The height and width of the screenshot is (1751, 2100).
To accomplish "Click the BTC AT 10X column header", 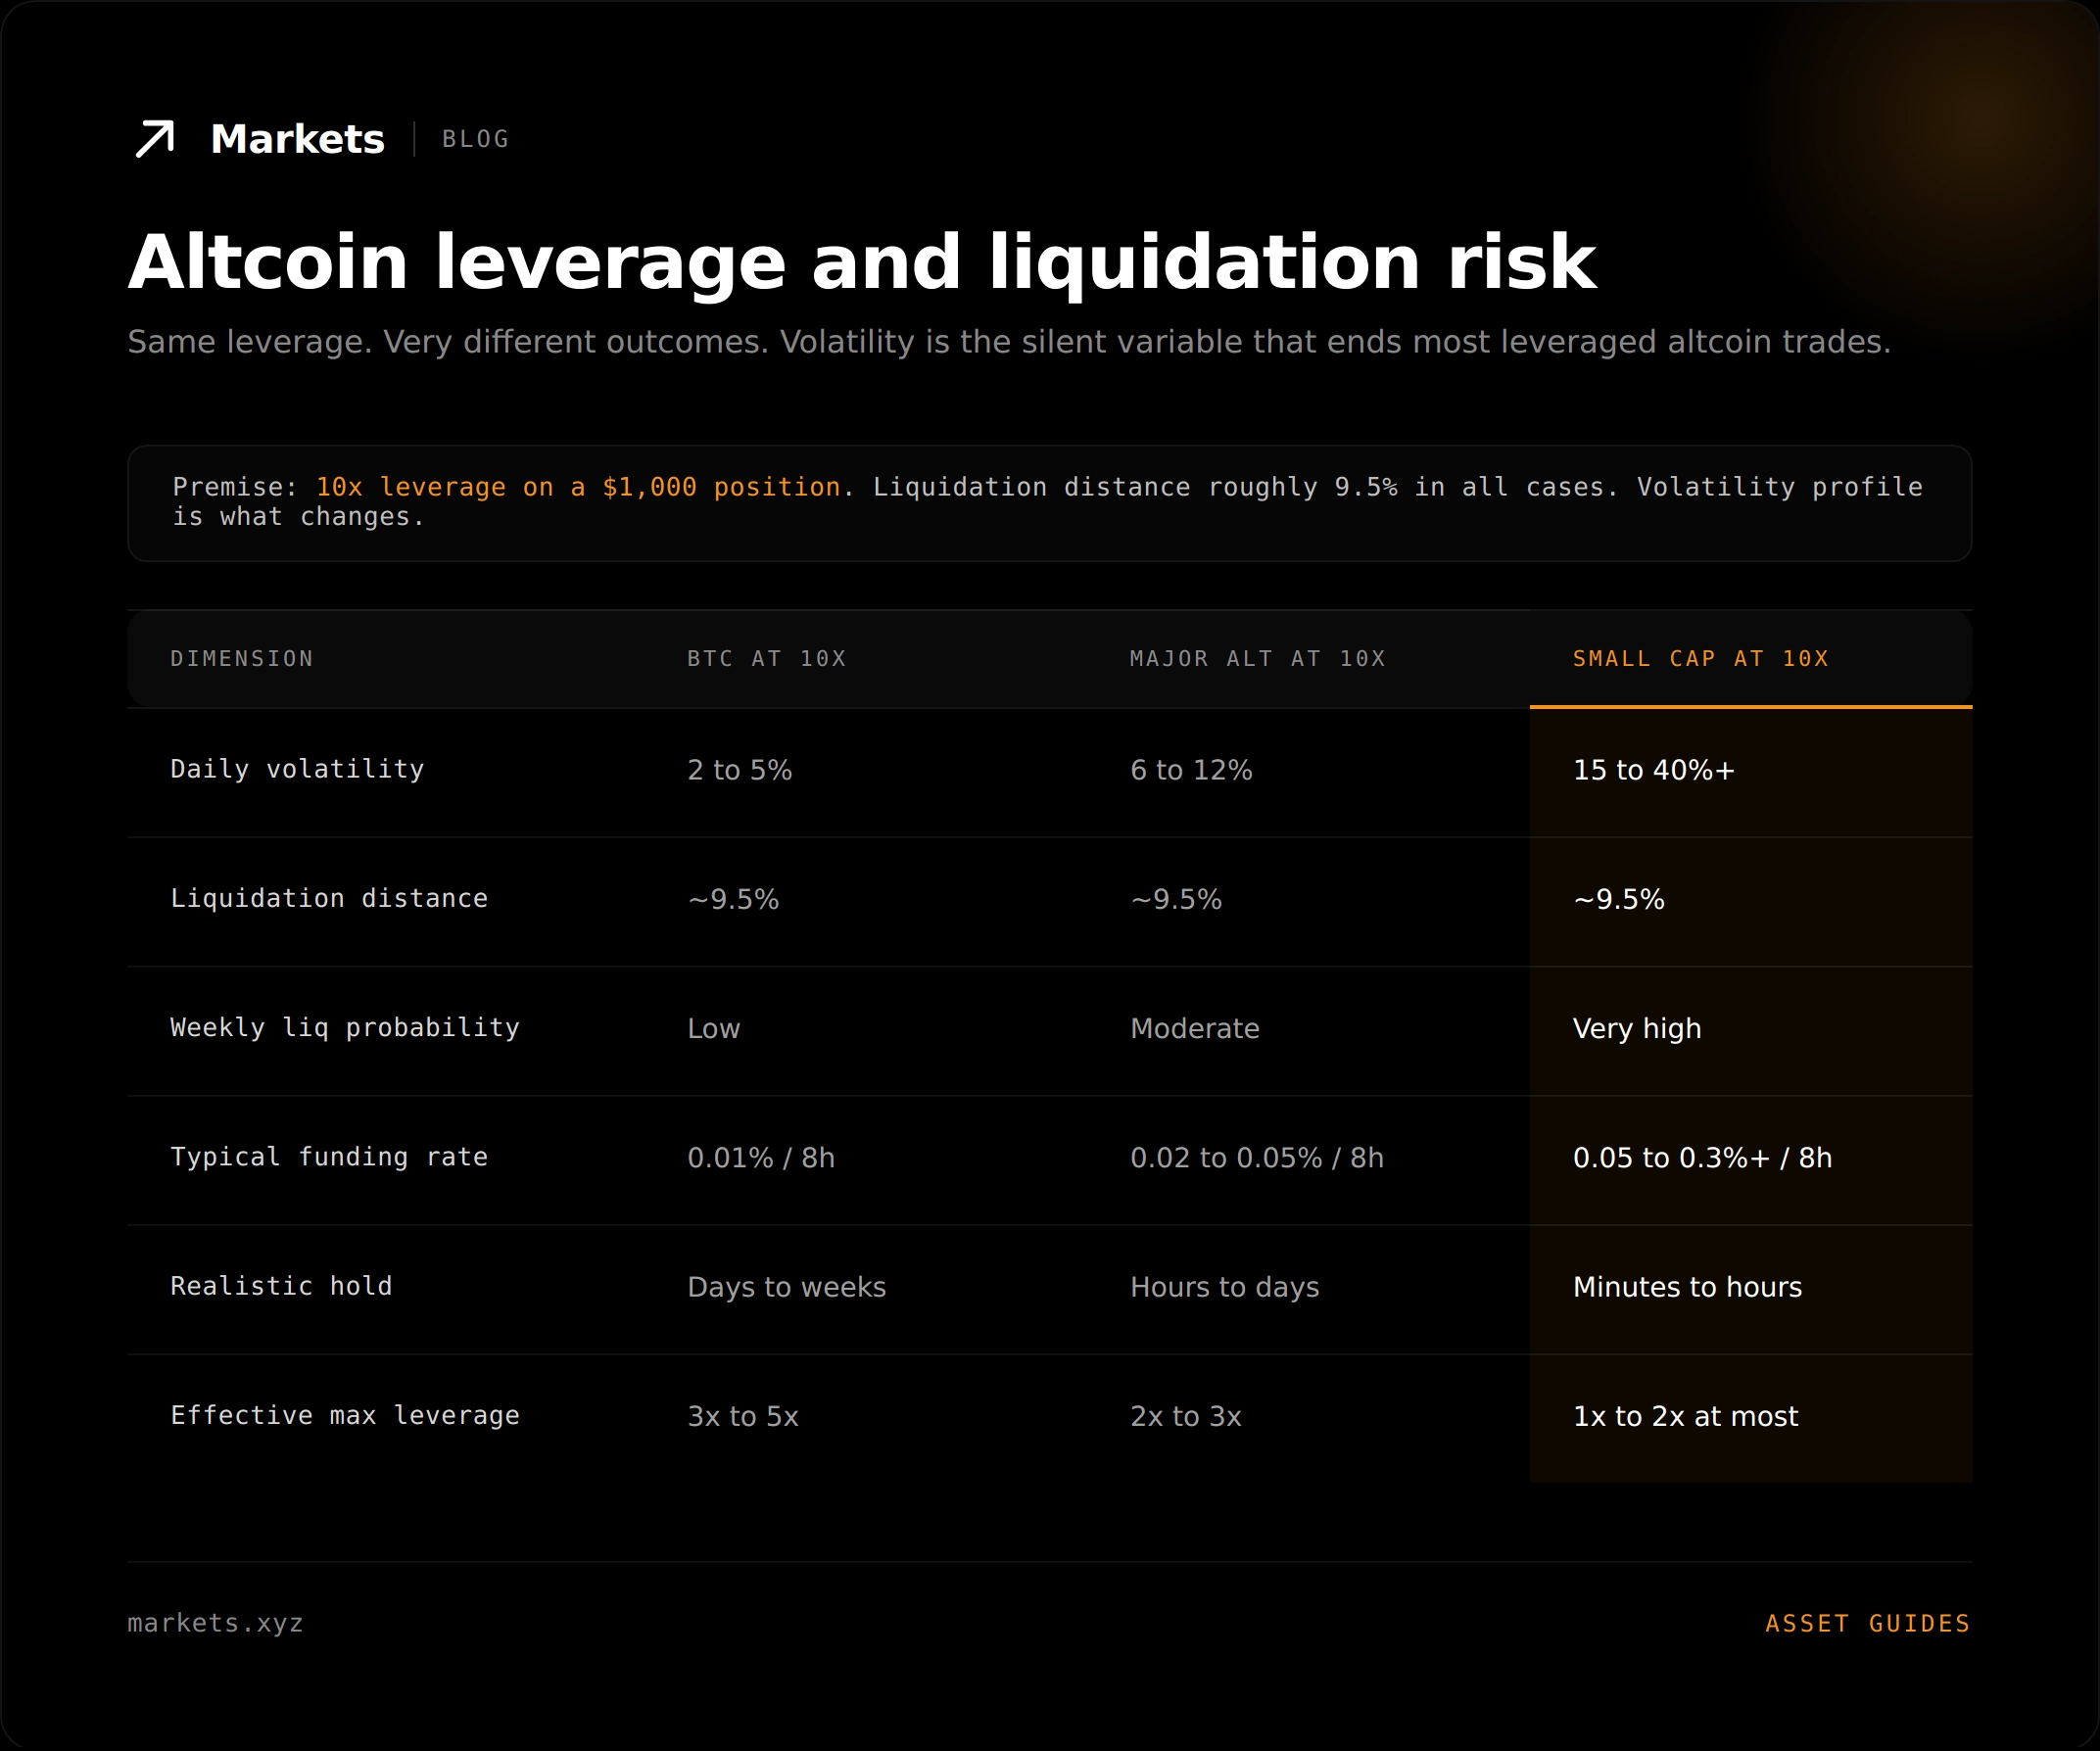I will click(x=767, y=659).
